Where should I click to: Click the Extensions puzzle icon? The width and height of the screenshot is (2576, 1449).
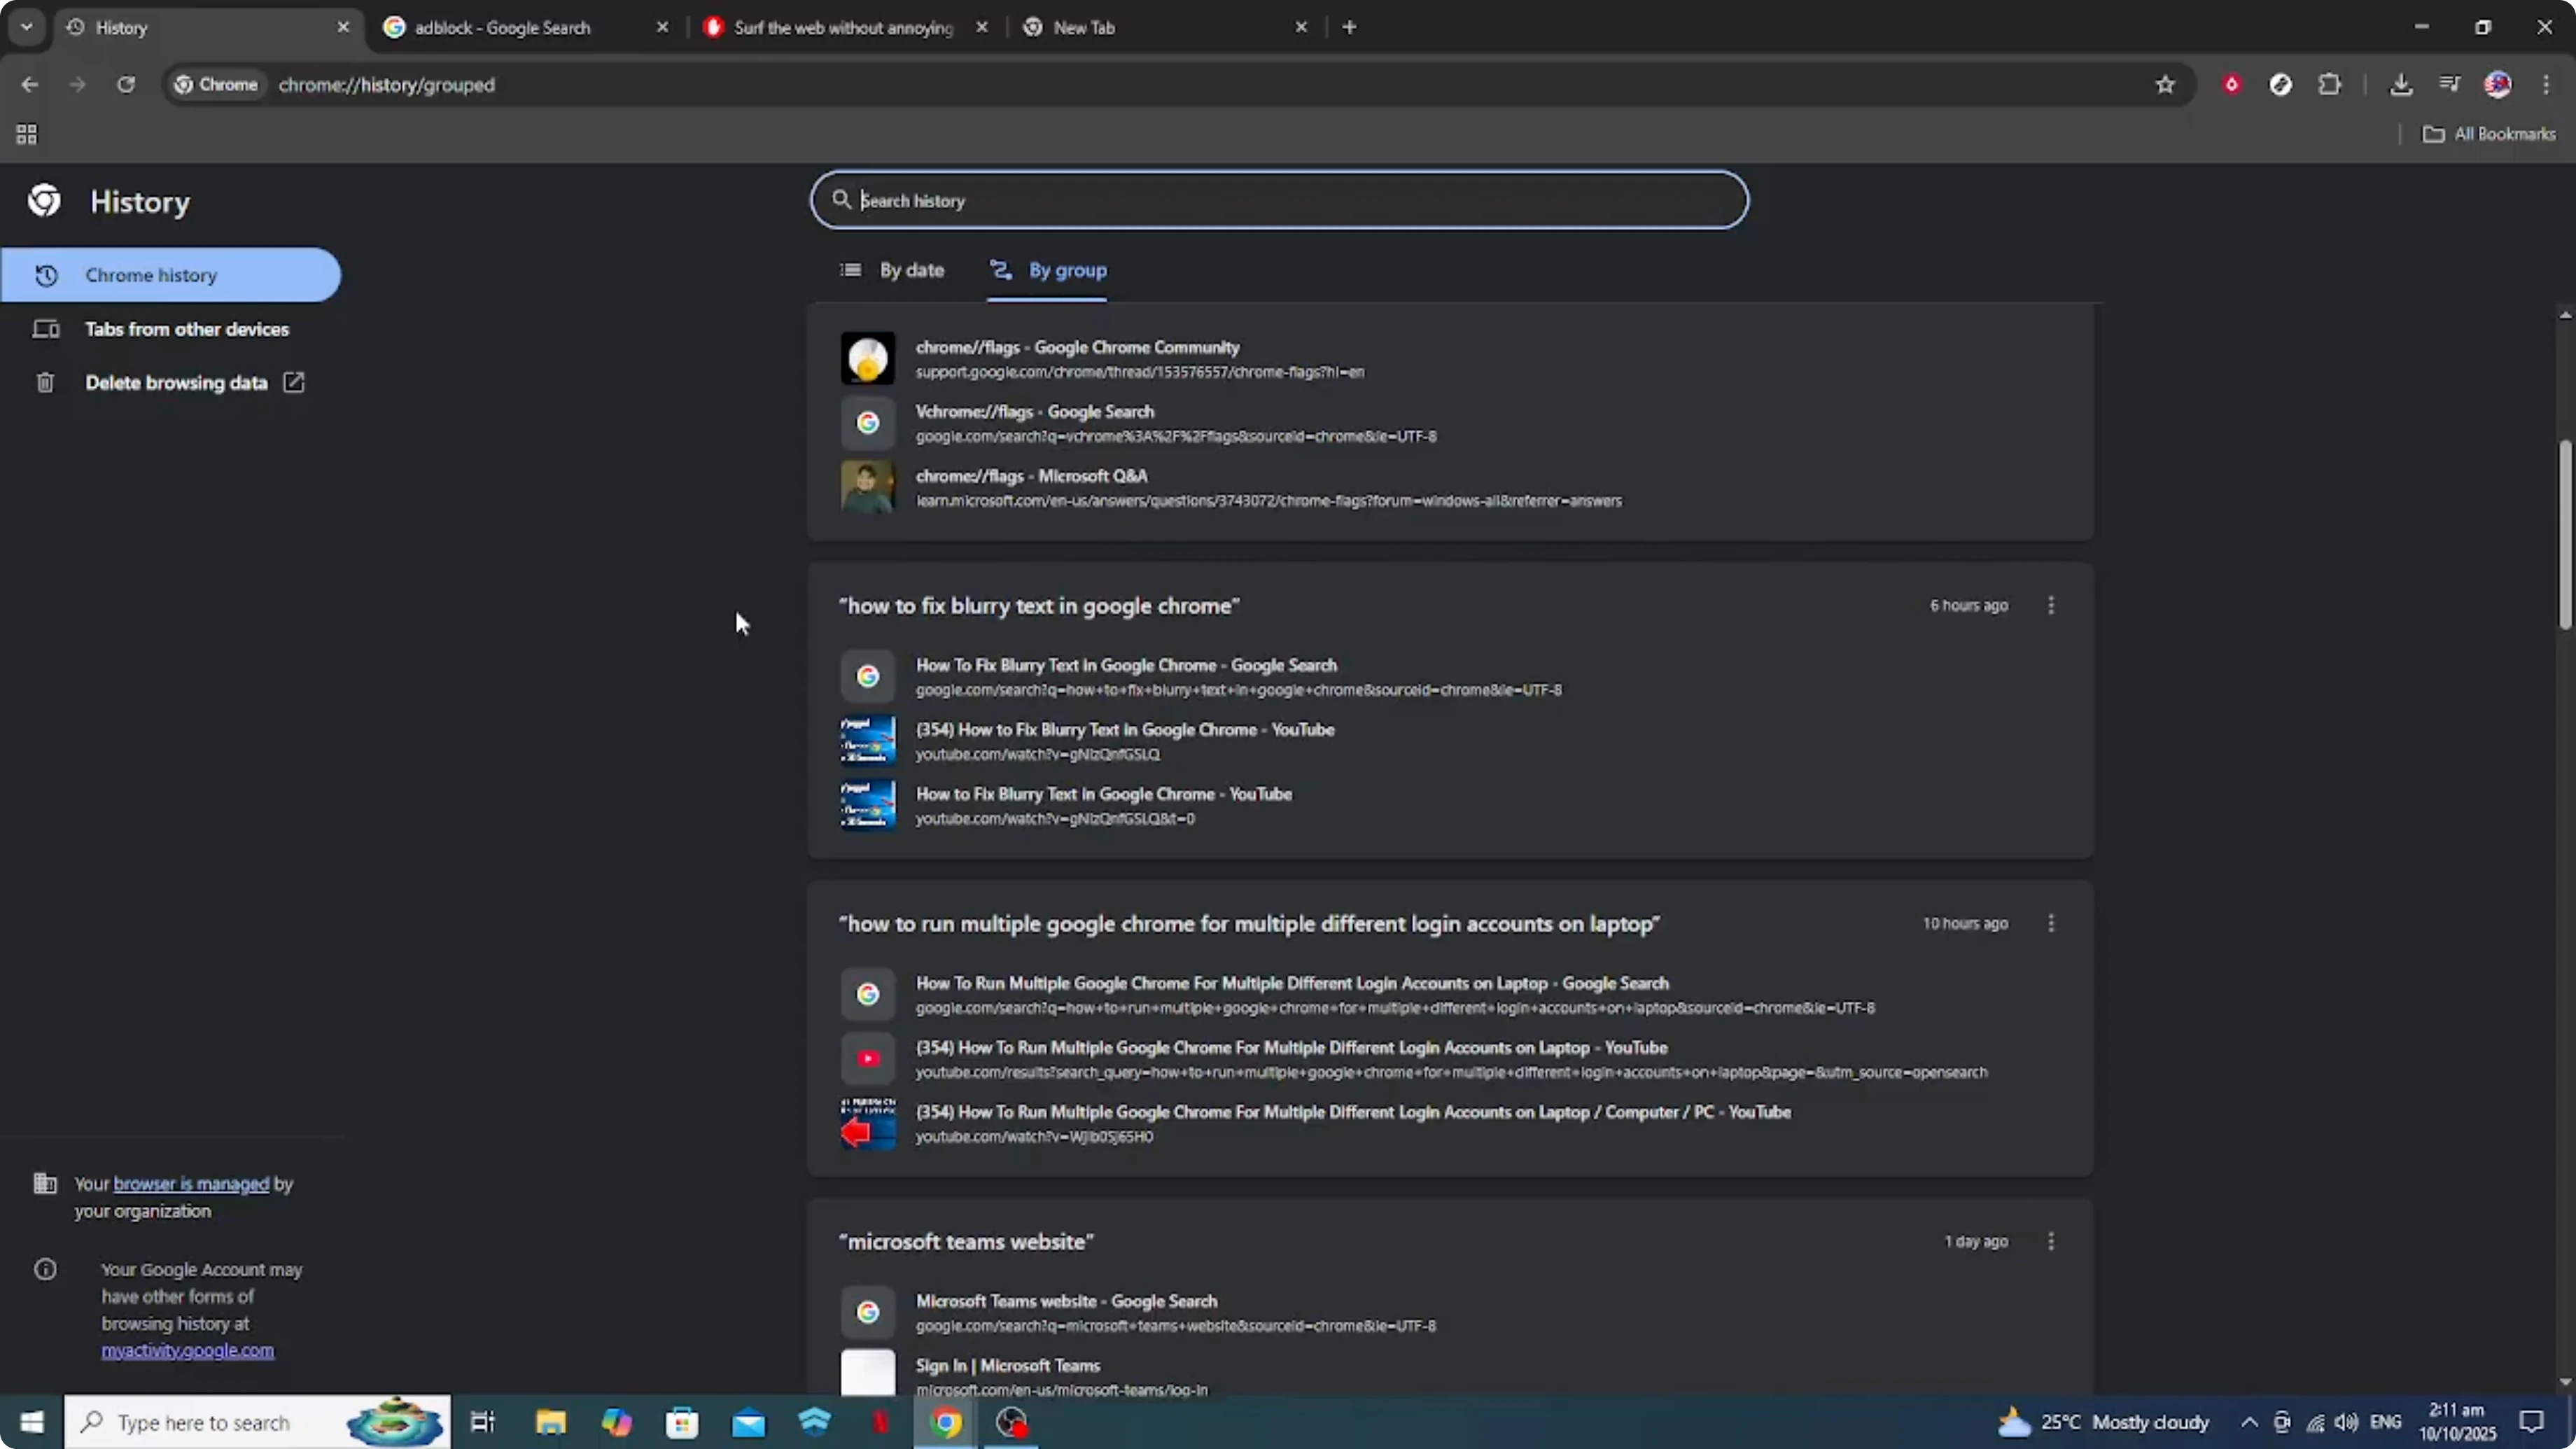[x=2330, y=84]
